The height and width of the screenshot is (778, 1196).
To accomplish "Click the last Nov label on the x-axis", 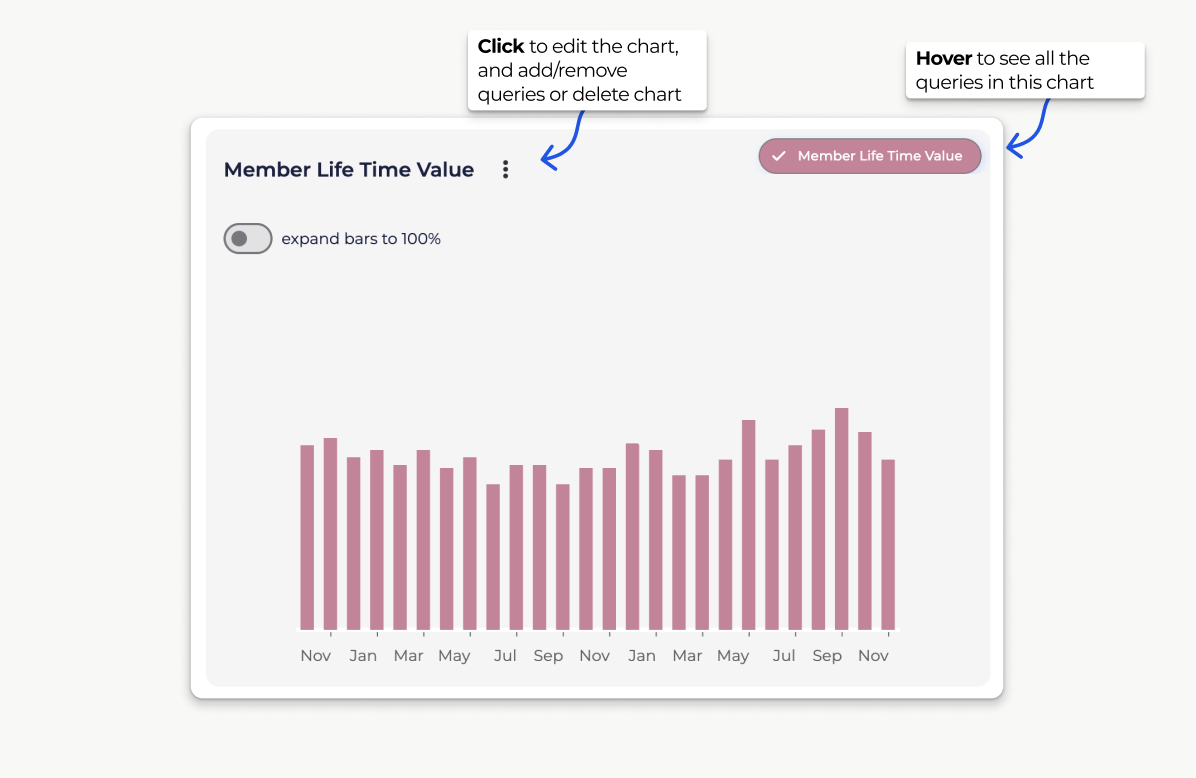I will (x=873, y=656).
